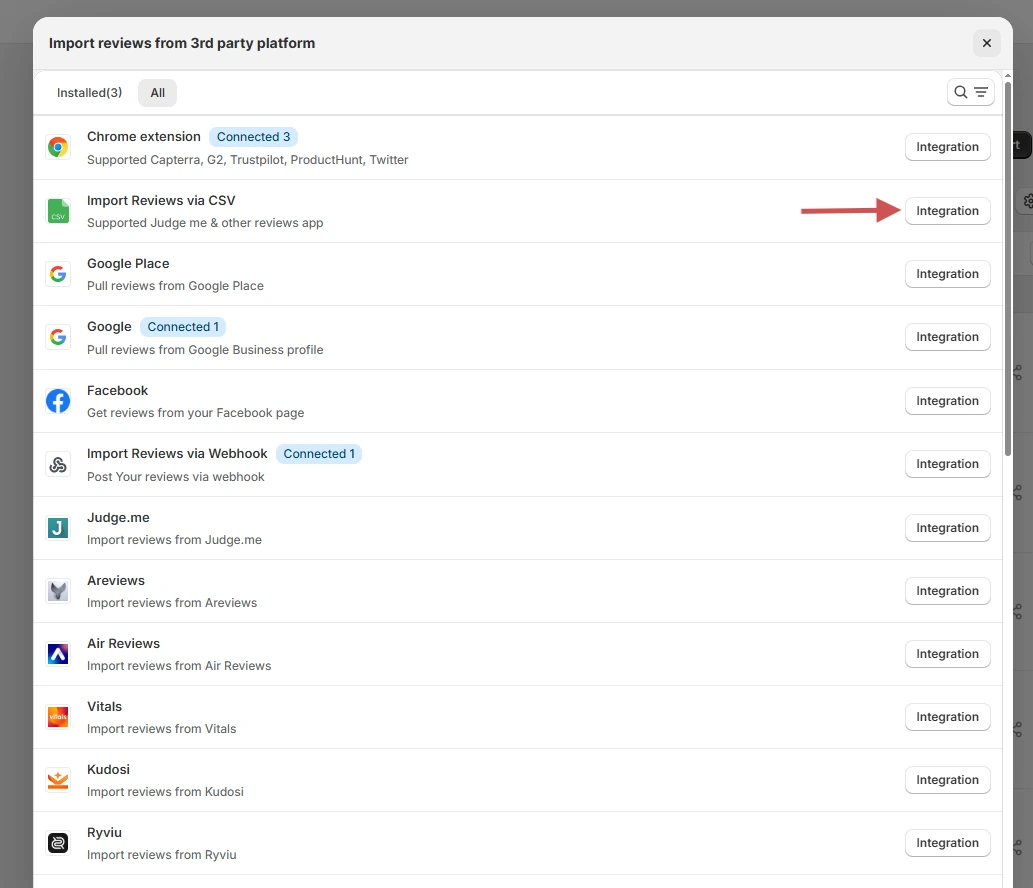Click the Connected 1 badge beside Webhook

[x=319, y=454]
